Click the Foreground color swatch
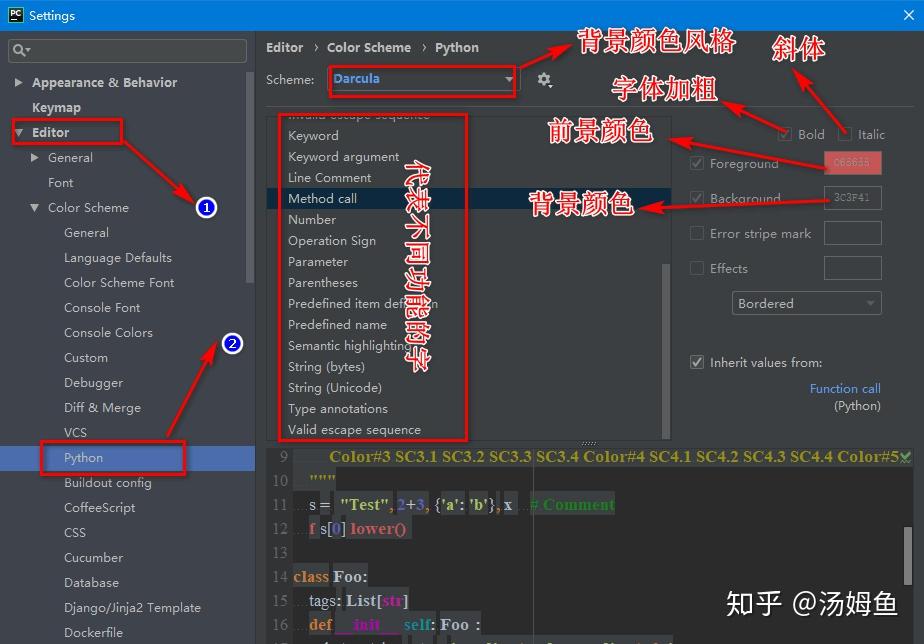The width and height of the screenshot is (924, 644). (x=852, y=163)
